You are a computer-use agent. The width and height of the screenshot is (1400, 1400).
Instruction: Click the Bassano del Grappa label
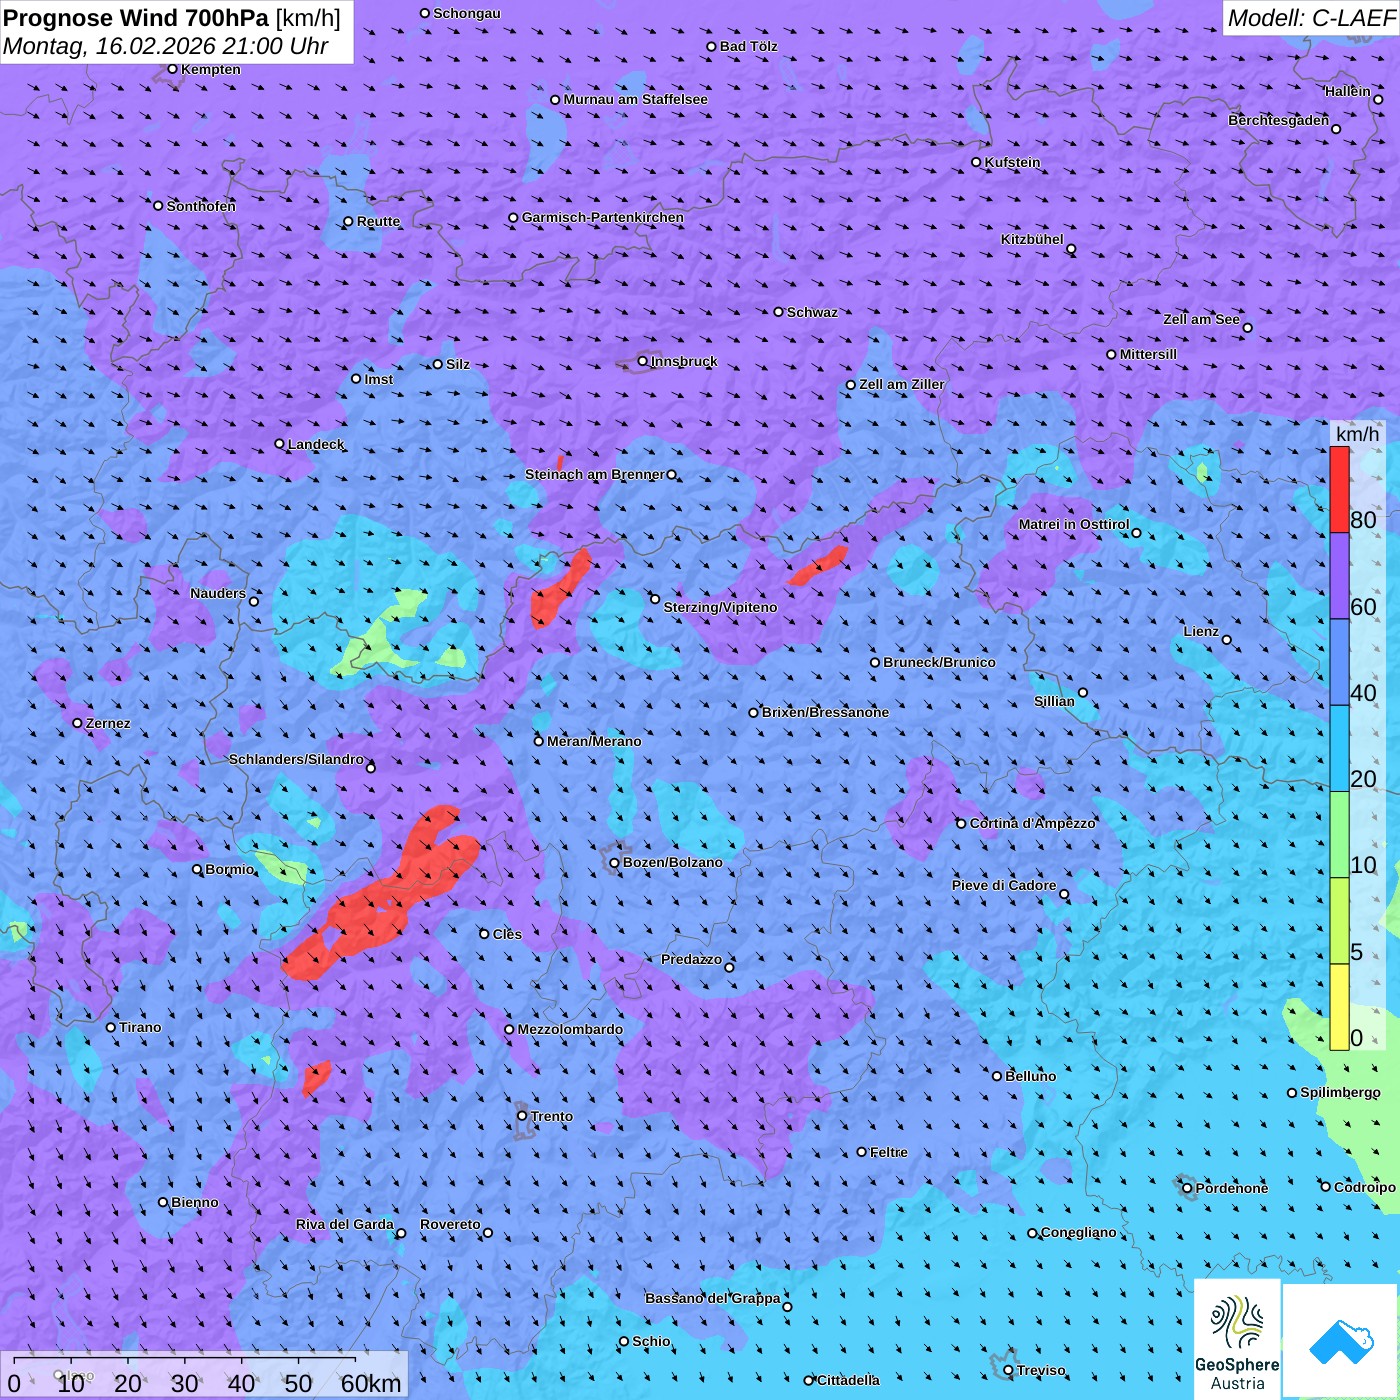tap(712, 1298)
